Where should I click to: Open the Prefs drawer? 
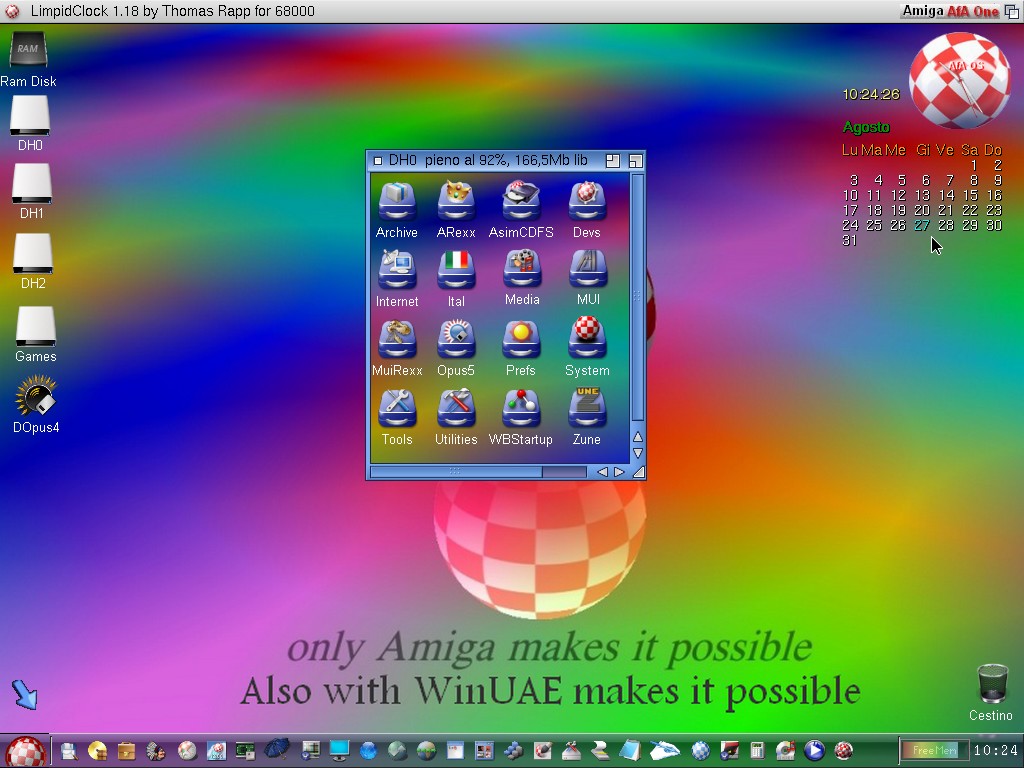point(521,341)
